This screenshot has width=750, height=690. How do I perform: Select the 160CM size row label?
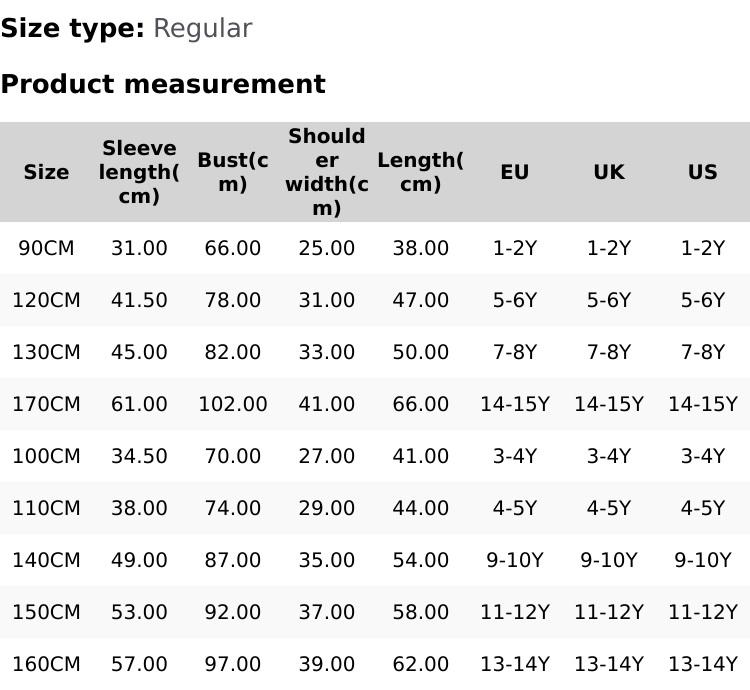pos(46,664)
